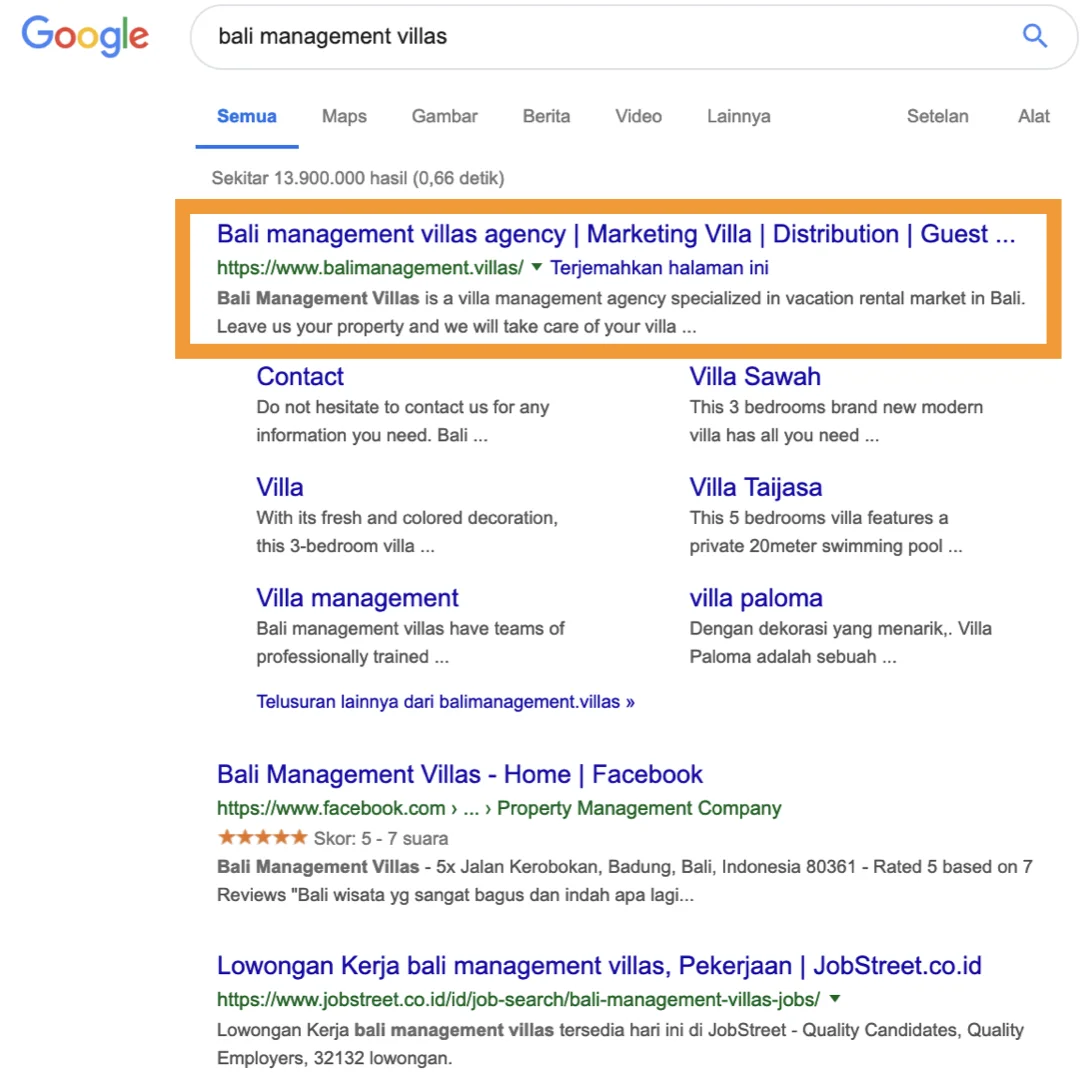Switch to the Maps tab
1080x1080 pixels.
344,116
